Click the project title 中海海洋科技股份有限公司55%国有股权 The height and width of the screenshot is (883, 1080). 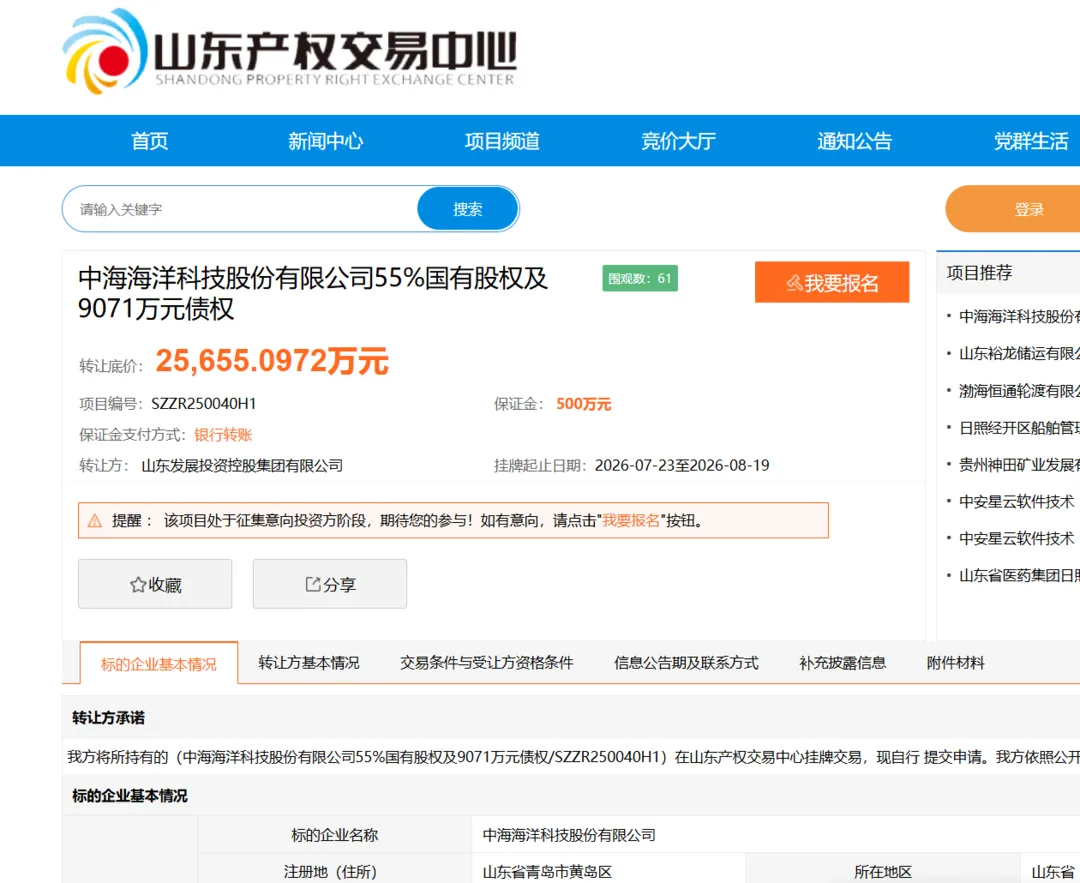coord(313,293)
